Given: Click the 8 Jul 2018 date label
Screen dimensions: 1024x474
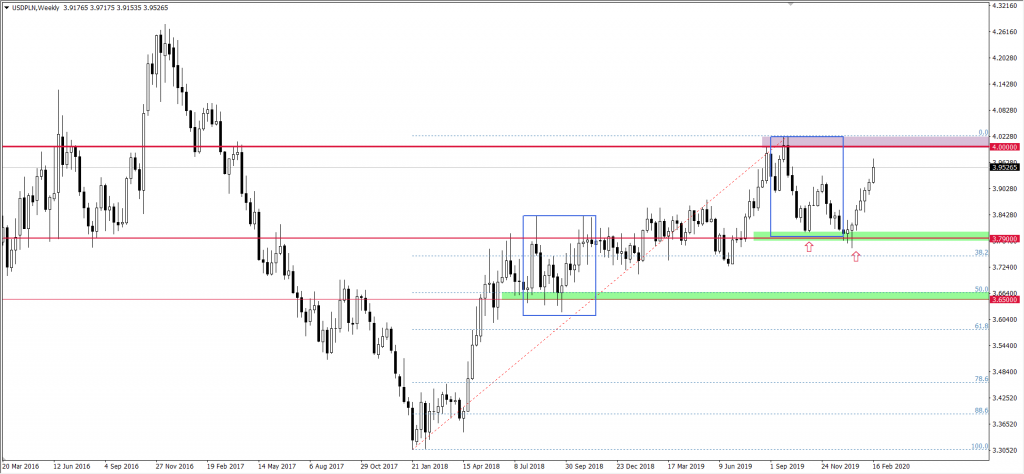Looking at the screenshot, I should [529, 467].
